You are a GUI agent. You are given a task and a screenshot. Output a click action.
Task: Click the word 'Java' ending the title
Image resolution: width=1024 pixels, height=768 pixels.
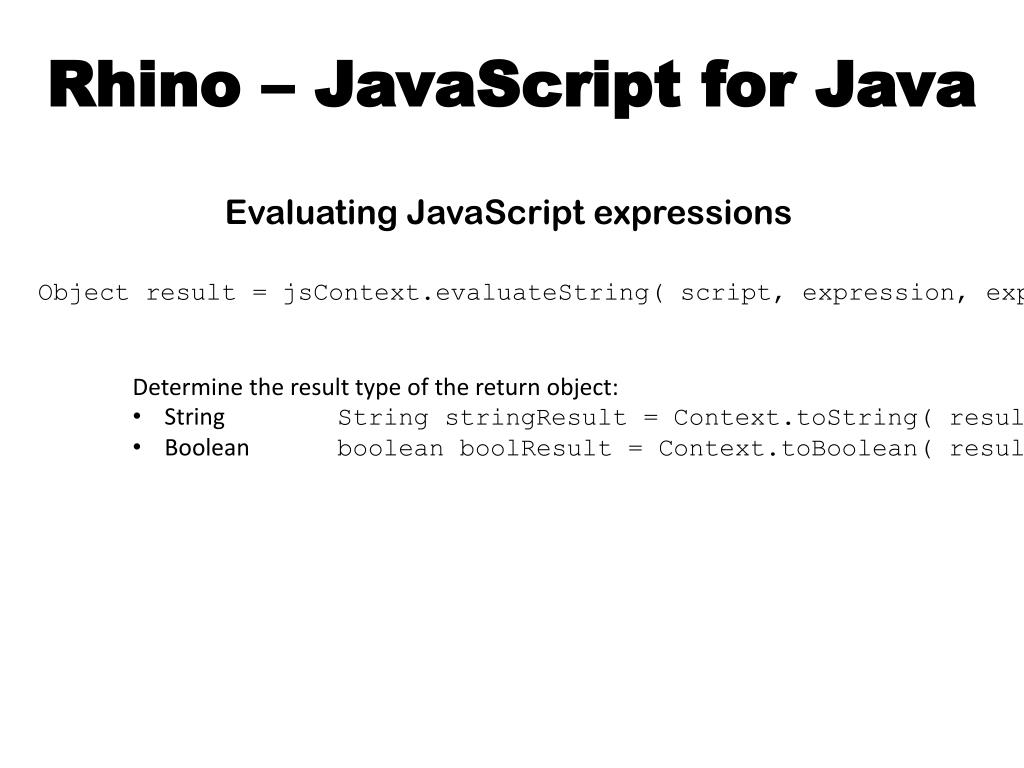pyautogui.click(x=895, y=86)
